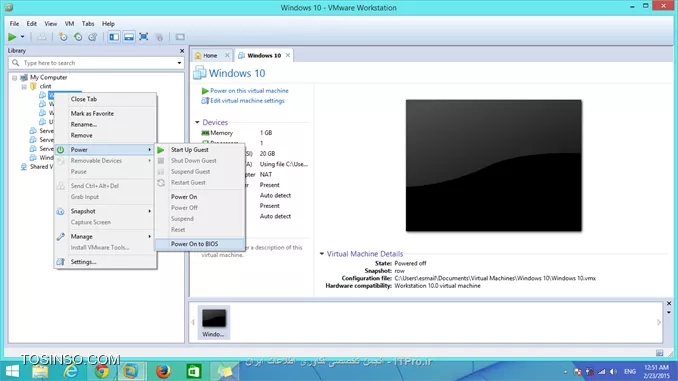
Task: Expand the Snapshot submenu arrow
Action: [x=150, y=211]
